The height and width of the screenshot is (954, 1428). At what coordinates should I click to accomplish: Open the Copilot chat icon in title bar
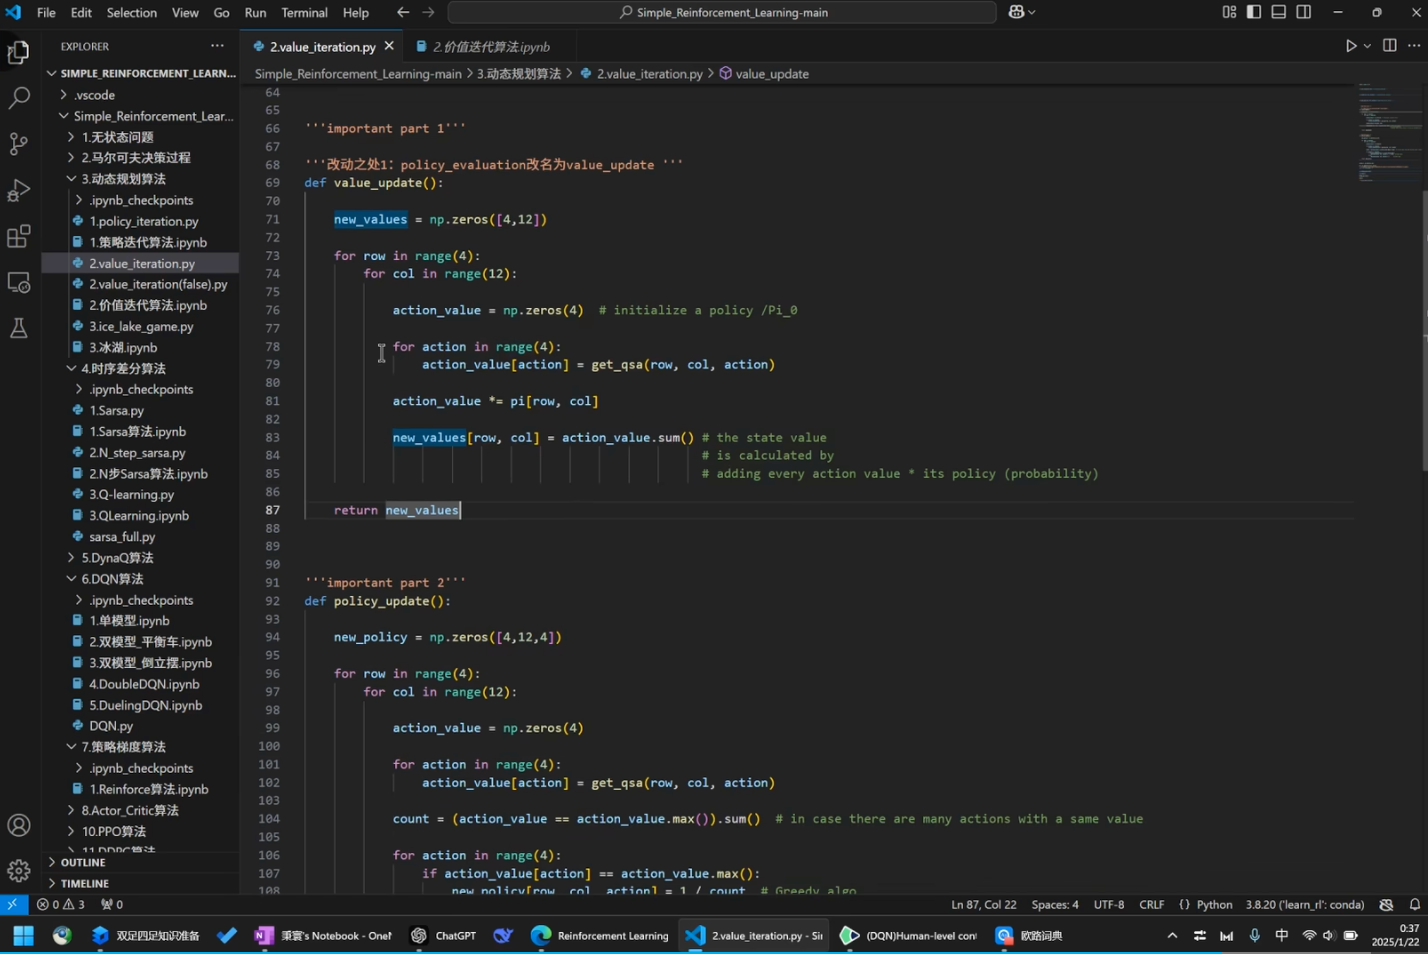pos(1016,12)
